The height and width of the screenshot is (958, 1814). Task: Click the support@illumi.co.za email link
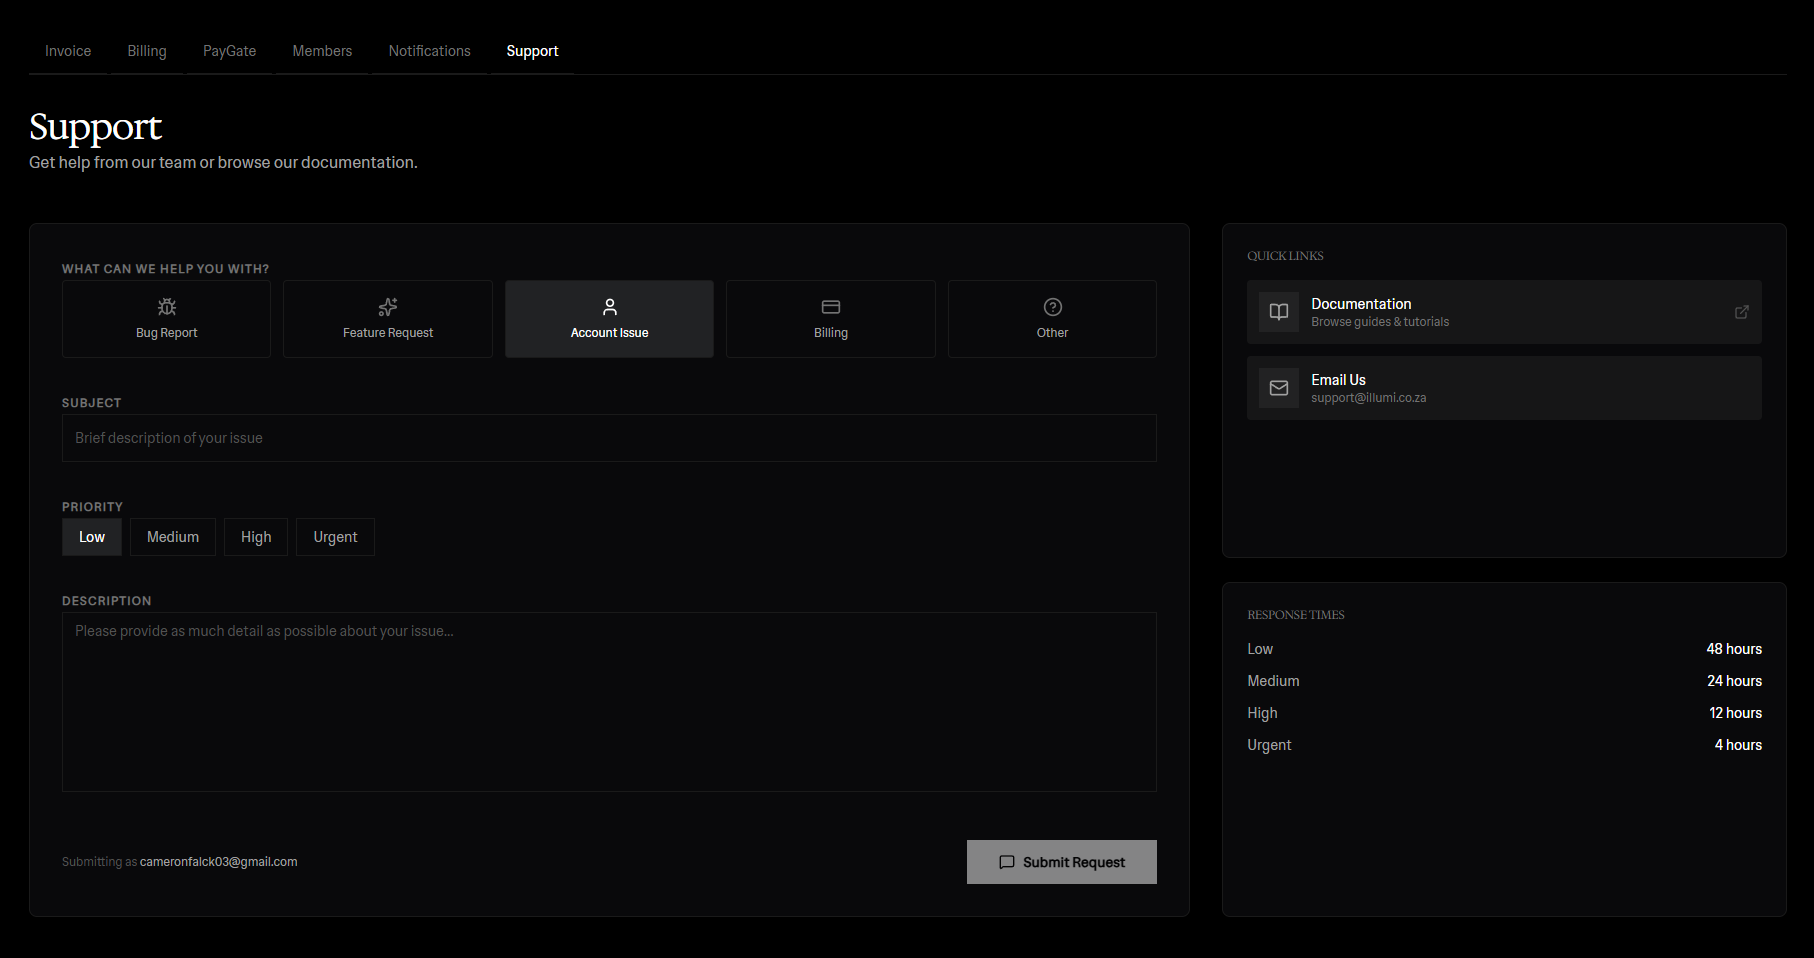[1368, 398]
